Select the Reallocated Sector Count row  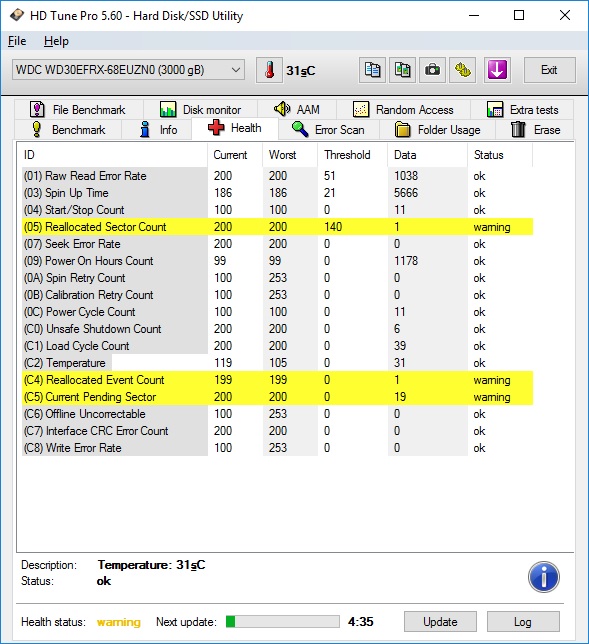278,227
